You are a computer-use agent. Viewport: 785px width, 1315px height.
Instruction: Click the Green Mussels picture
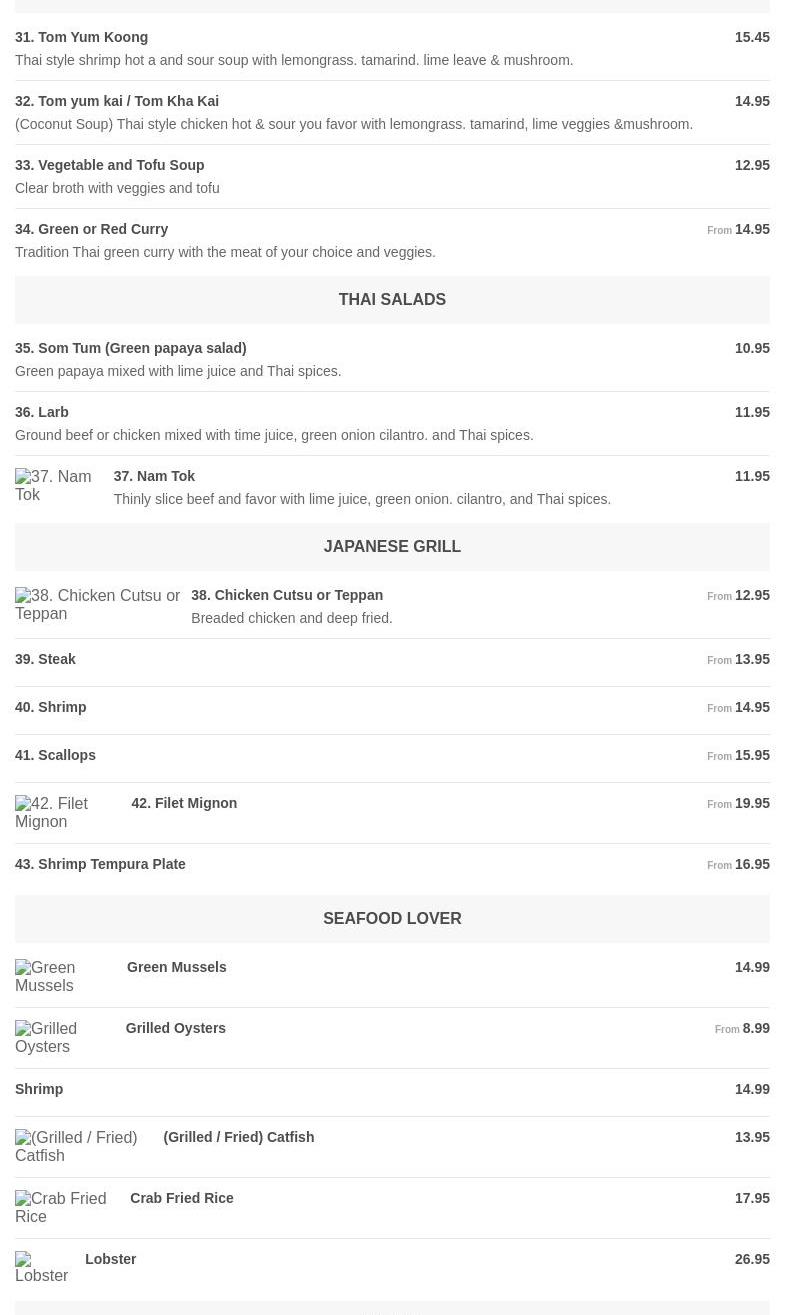(65, 977)
